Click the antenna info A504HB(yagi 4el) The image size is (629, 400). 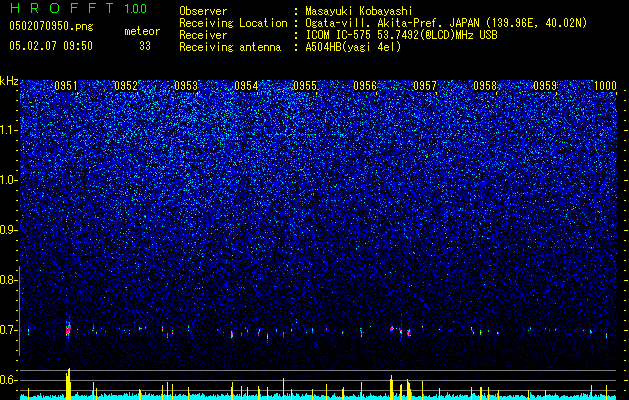pyautogui.click(x=353, y=47)
